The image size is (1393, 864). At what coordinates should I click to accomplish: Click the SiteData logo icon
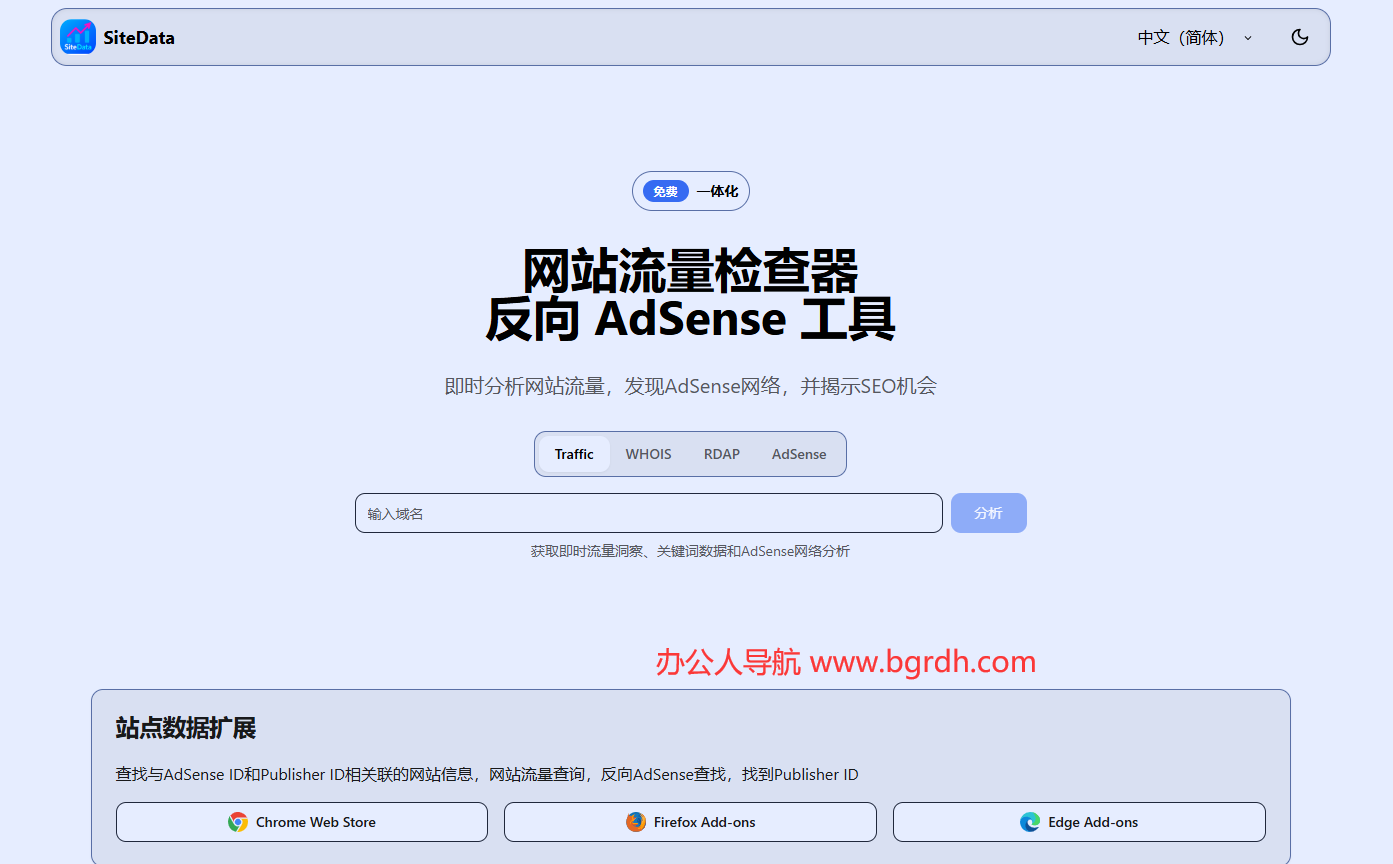(78, 37)
